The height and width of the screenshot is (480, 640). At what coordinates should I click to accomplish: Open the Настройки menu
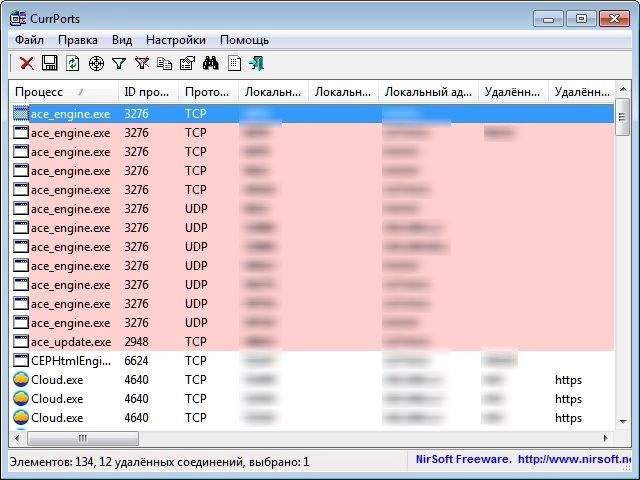pyautogui.click(x=176, y=40)
